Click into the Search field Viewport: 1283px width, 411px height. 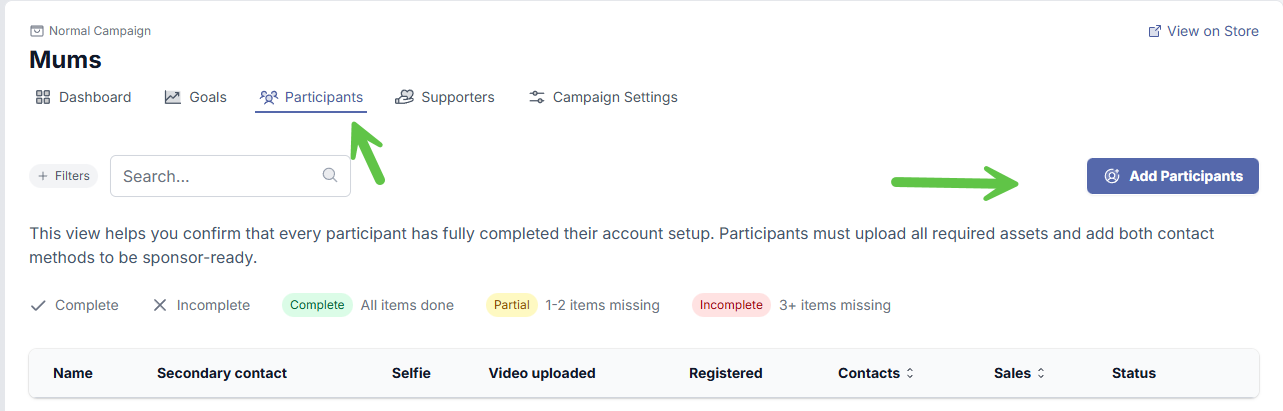[220, 176]
